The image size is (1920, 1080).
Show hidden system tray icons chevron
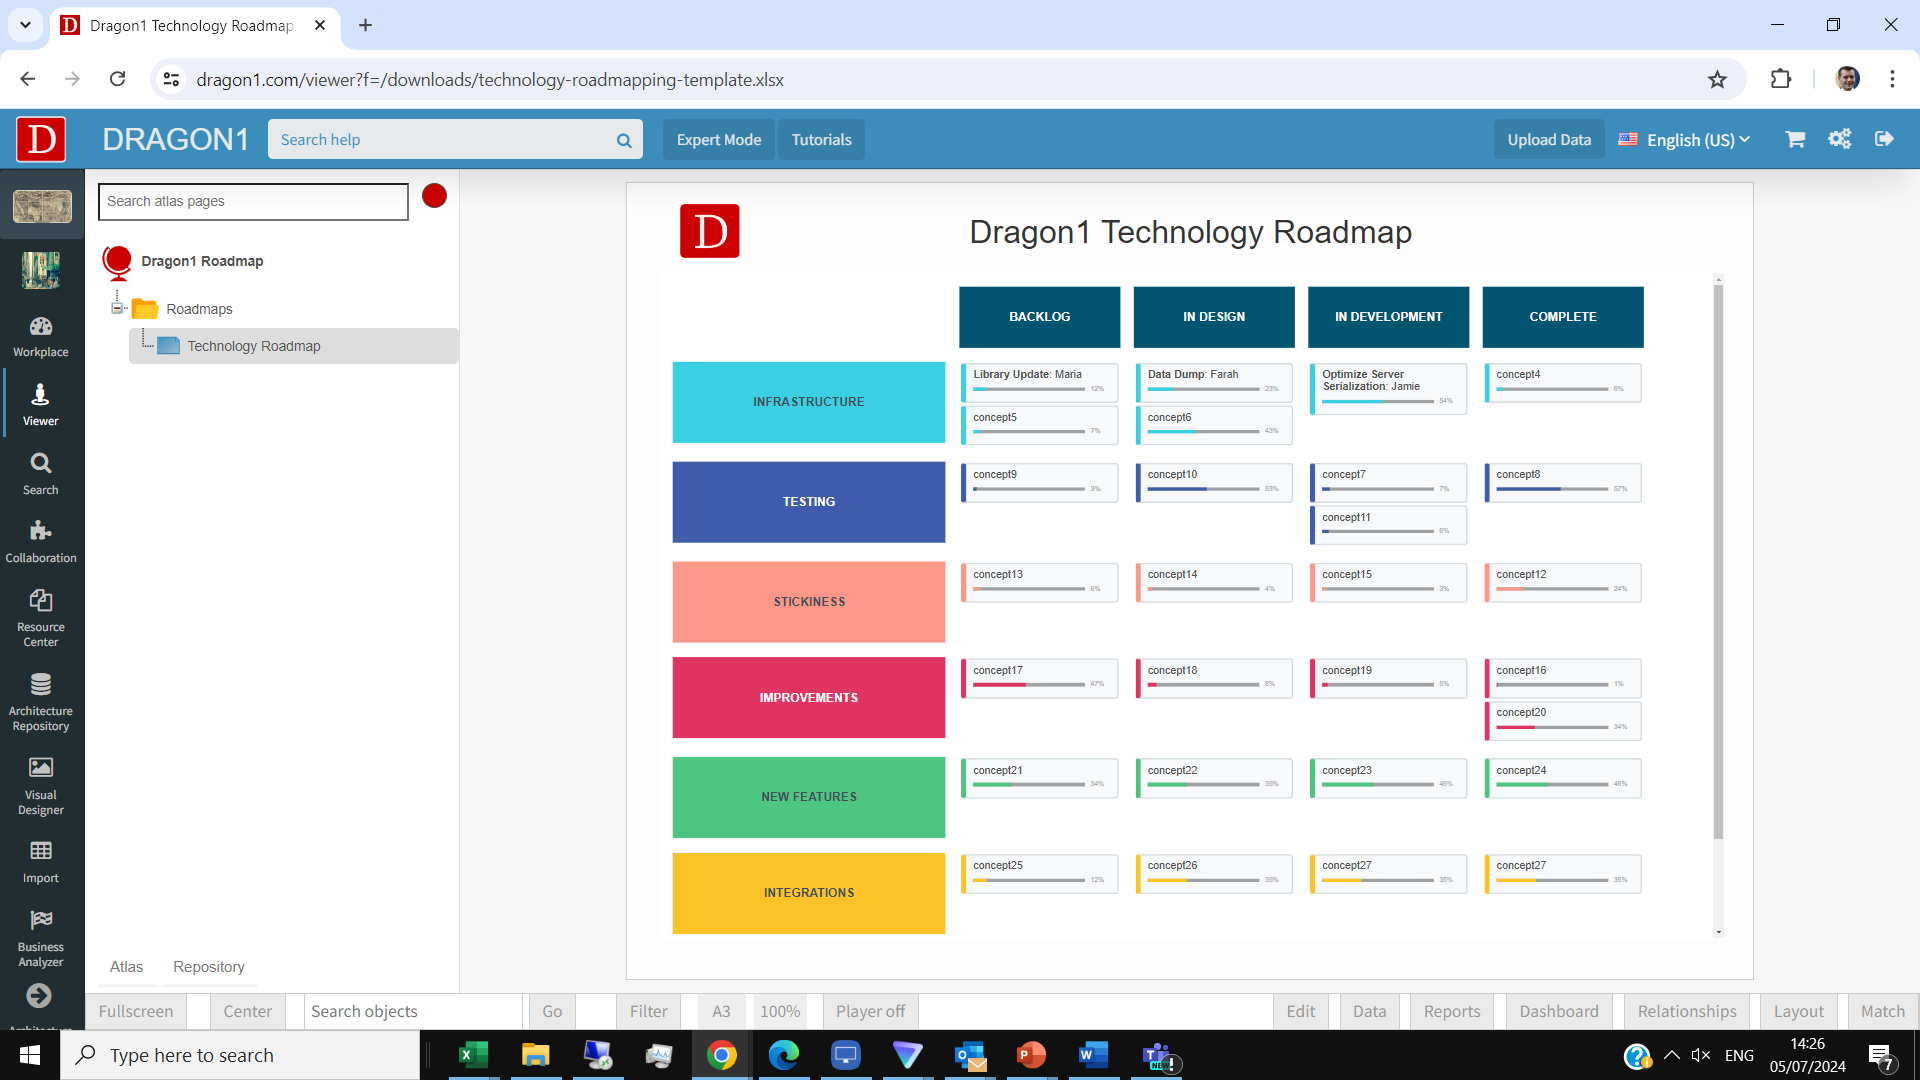1672,1055
